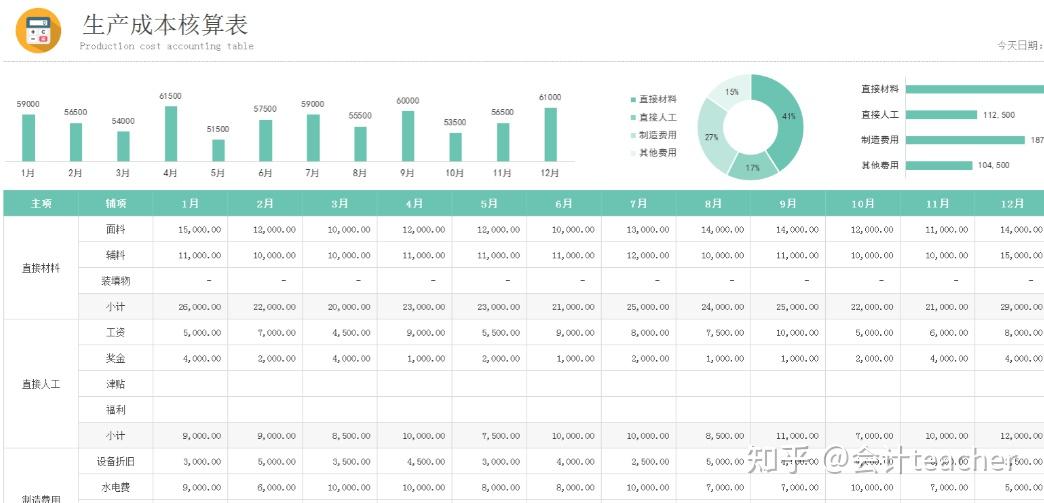Viewport: 1044px width, 503px height.
Task: Select the 17% donut chart segment
Action: (x=753, y=168)
